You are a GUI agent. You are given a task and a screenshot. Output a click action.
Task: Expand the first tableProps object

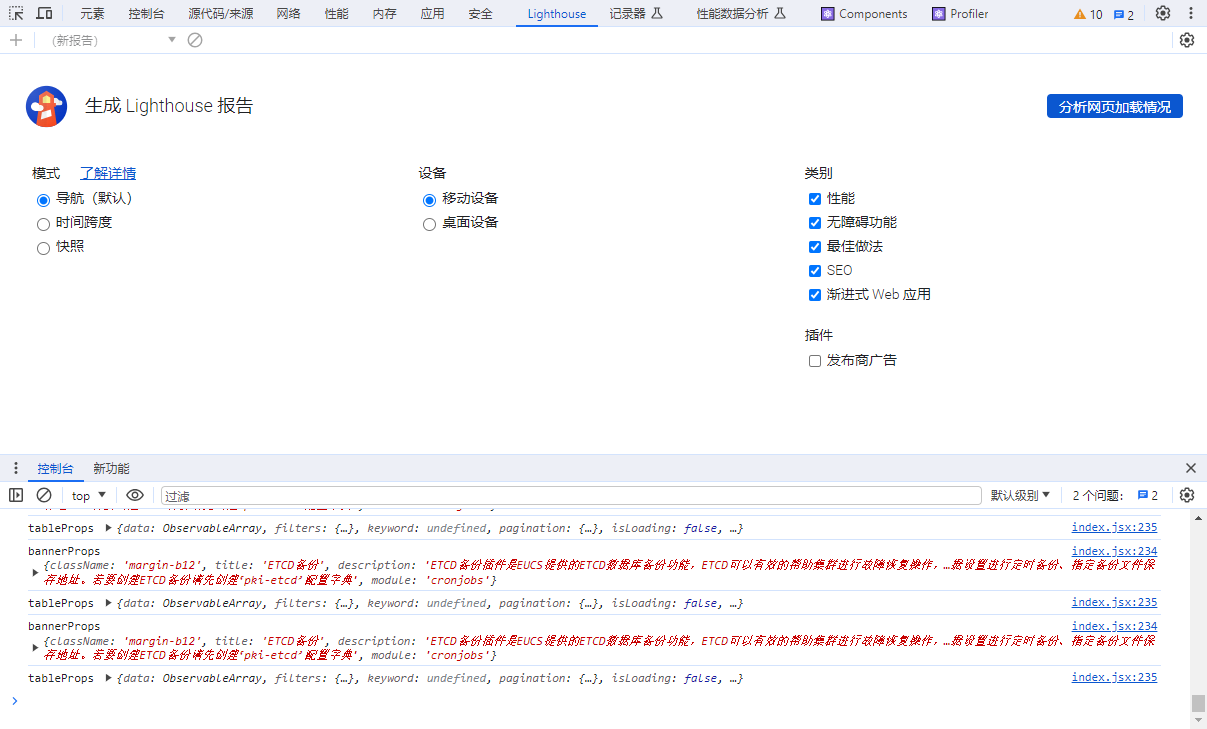(x=108, y=528)
